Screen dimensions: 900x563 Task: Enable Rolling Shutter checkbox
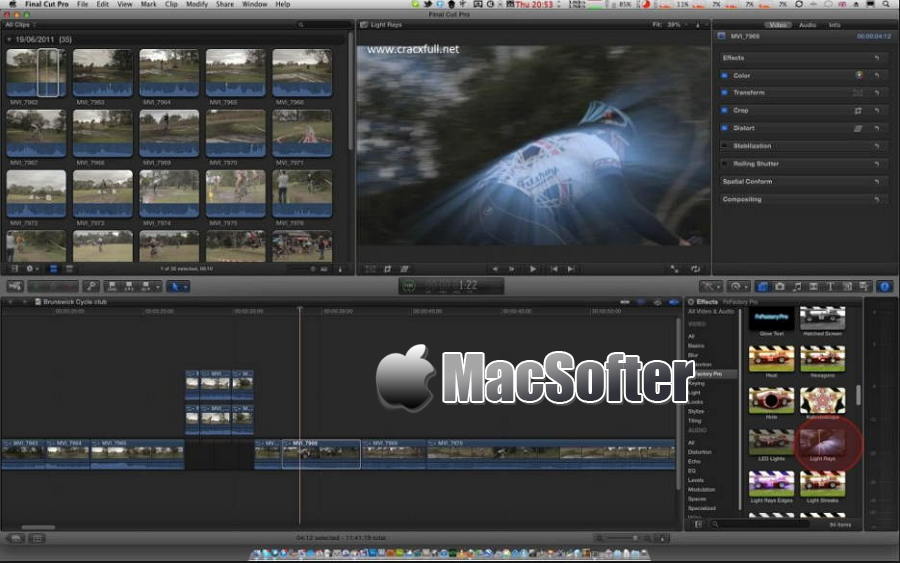point(724,164)
